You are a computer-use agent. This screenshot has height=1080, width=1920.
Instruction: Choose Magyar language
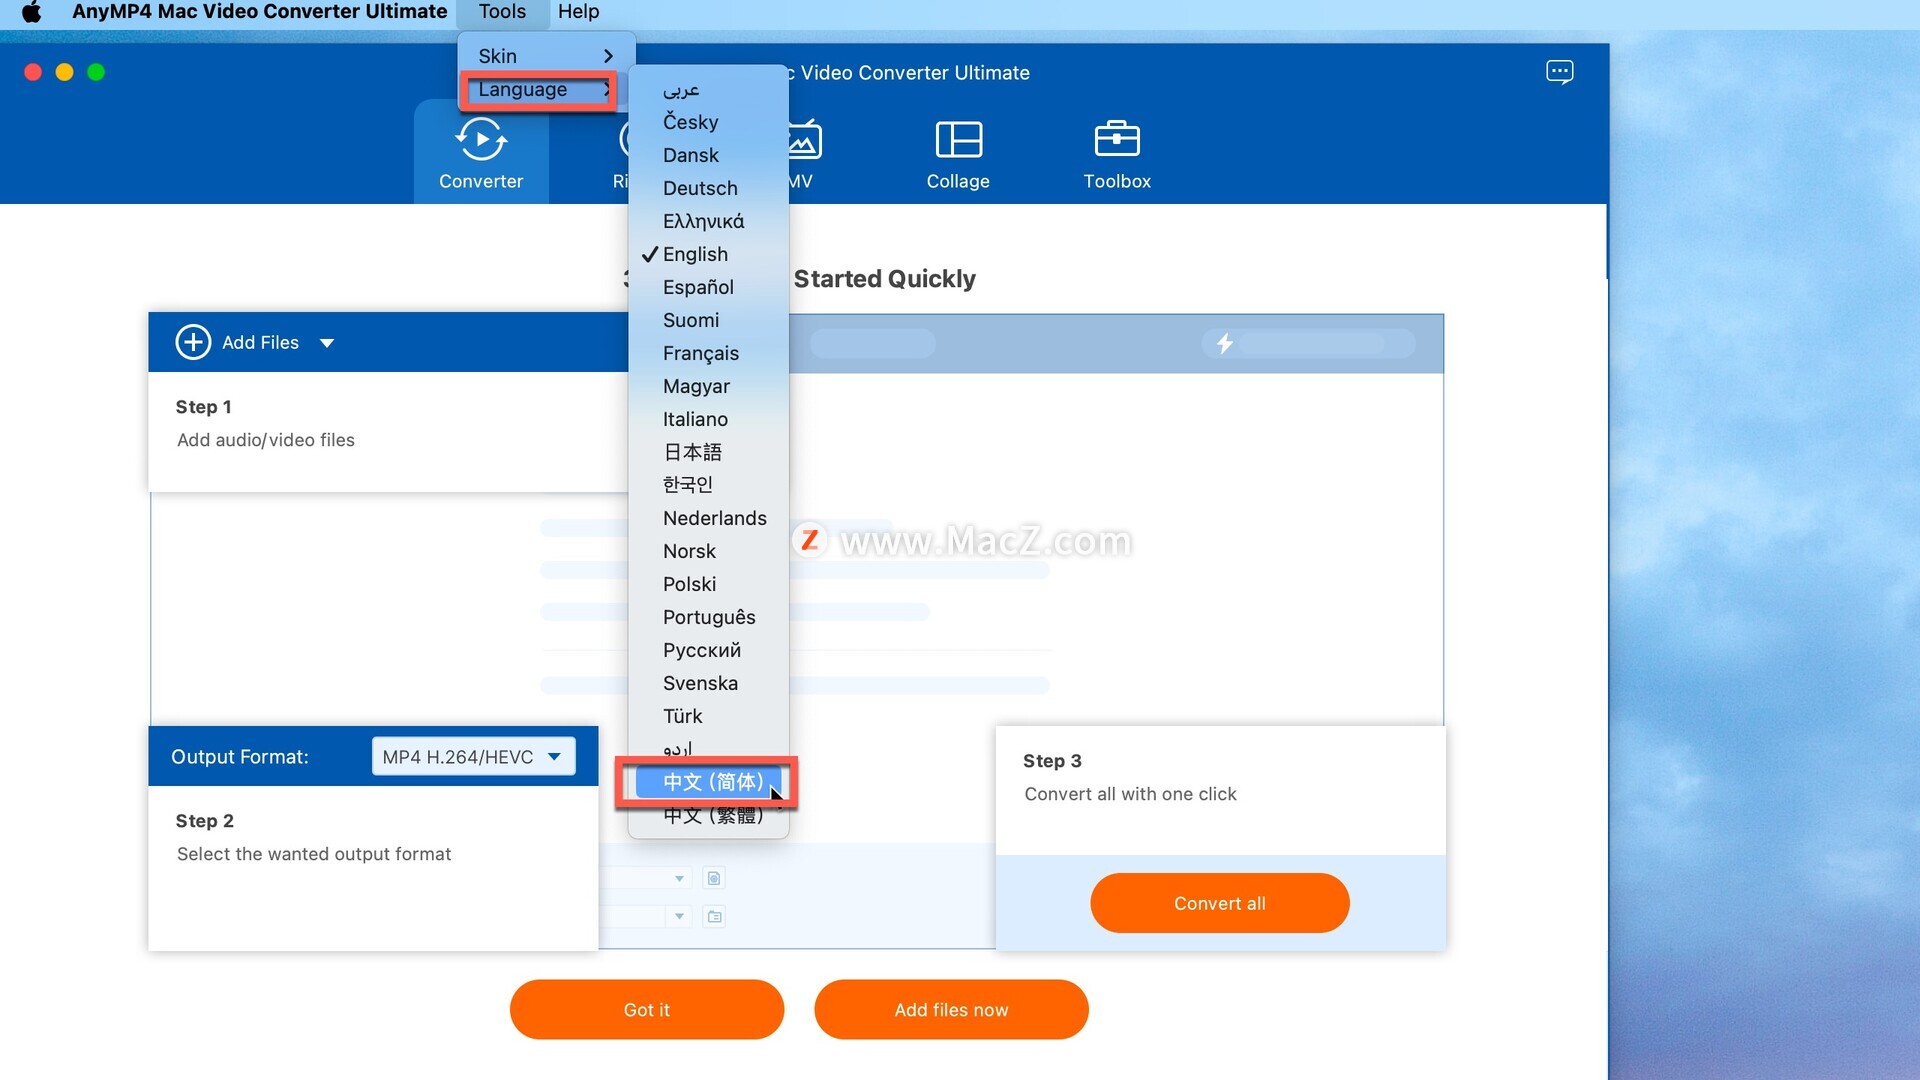(708, 386)
